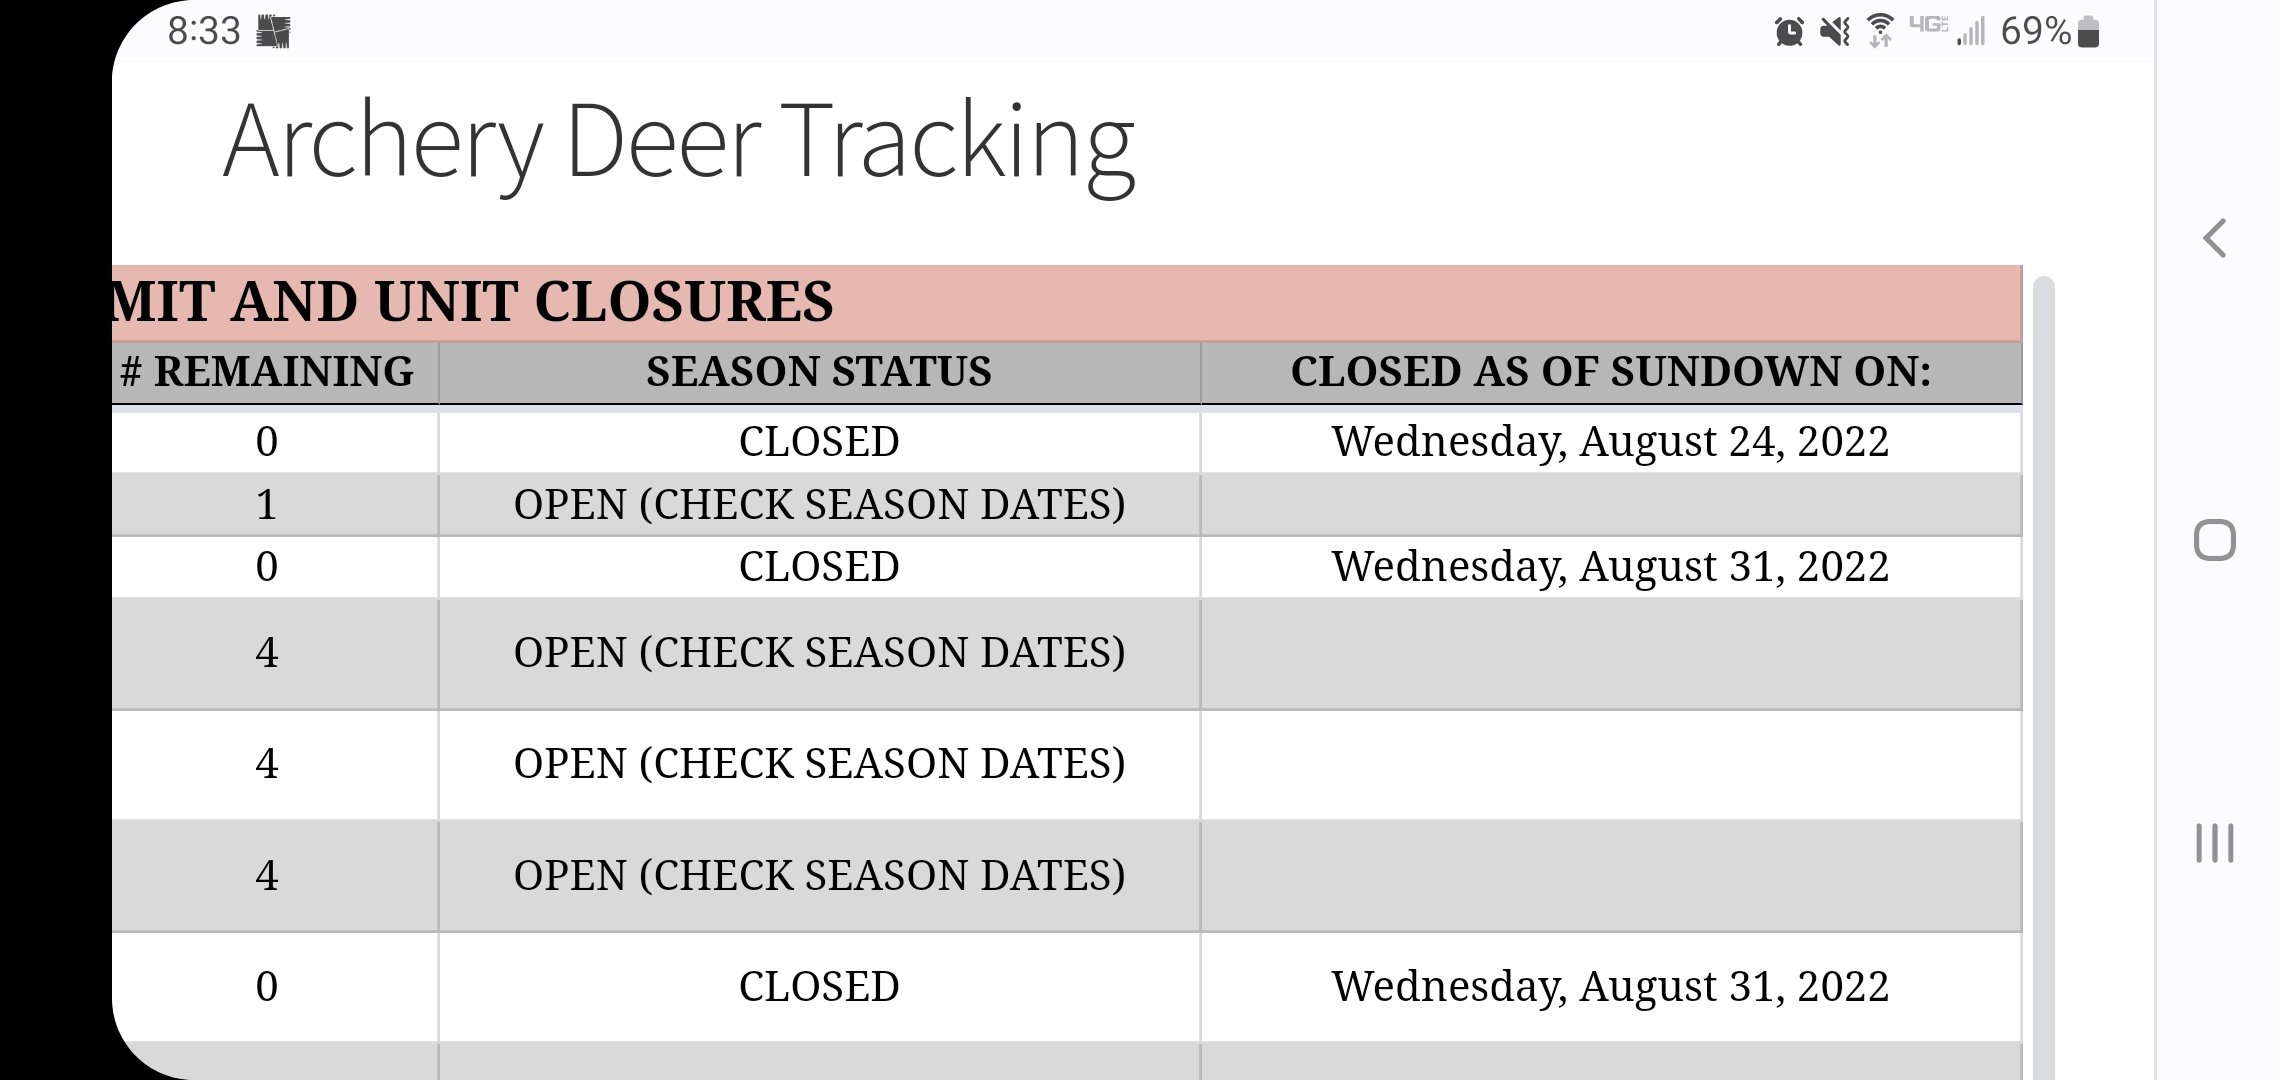Tap the 4G signal strength icon
Image resolution: width=2280 pixels, height=1080 pixels.
point(1947,30)
